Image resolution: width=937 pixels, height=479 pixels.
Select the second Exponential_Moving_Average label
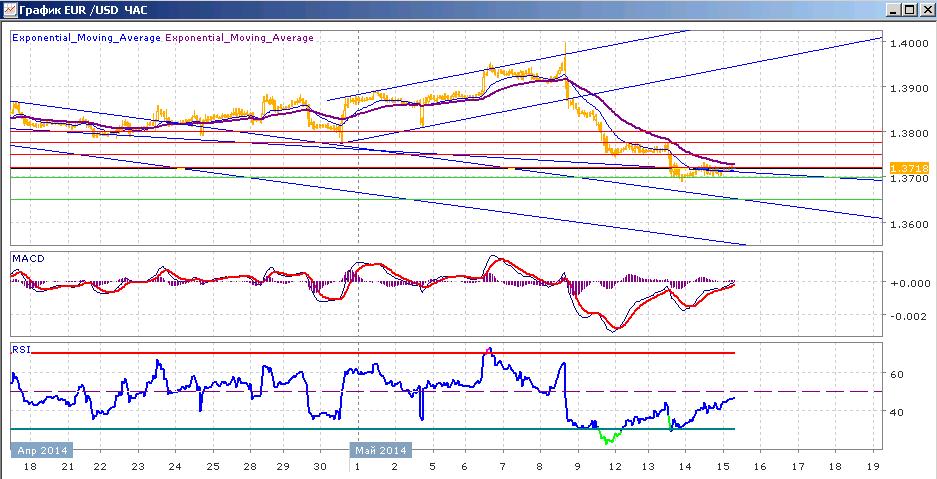(x=239, y=38)
